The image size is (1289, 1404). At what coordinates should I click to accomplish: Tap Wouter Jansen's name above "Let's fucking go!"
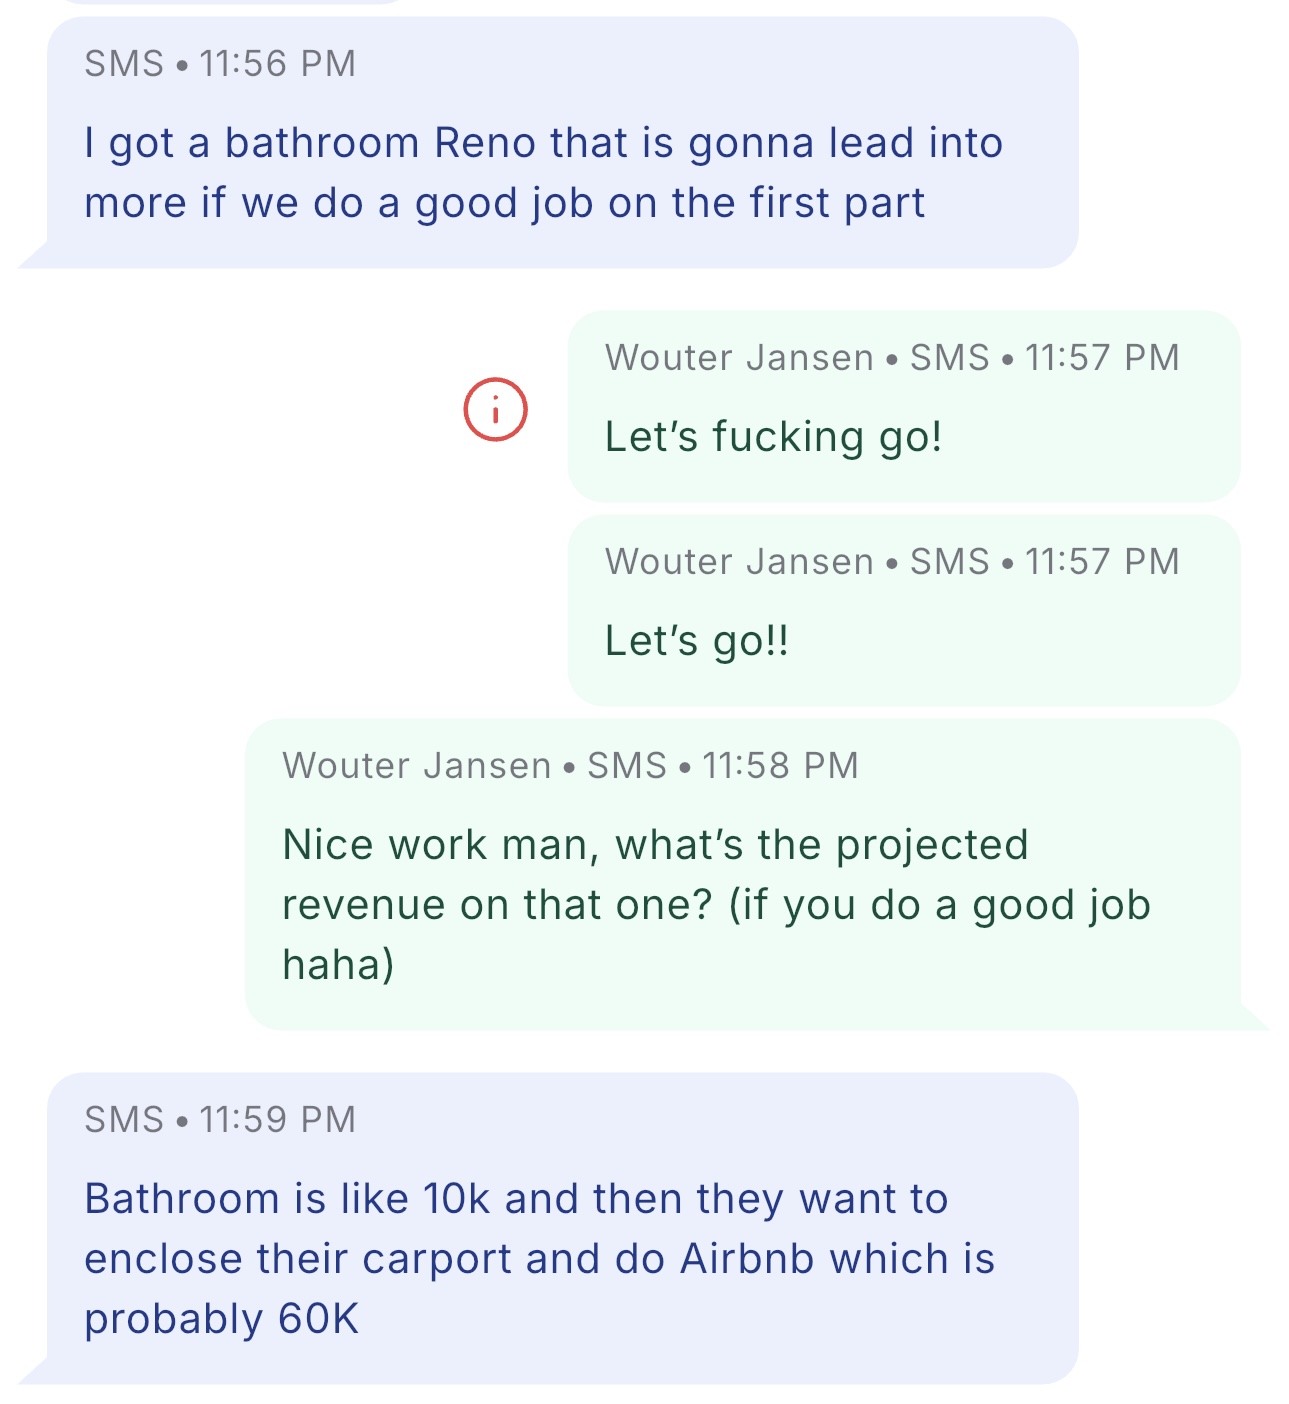739,358
